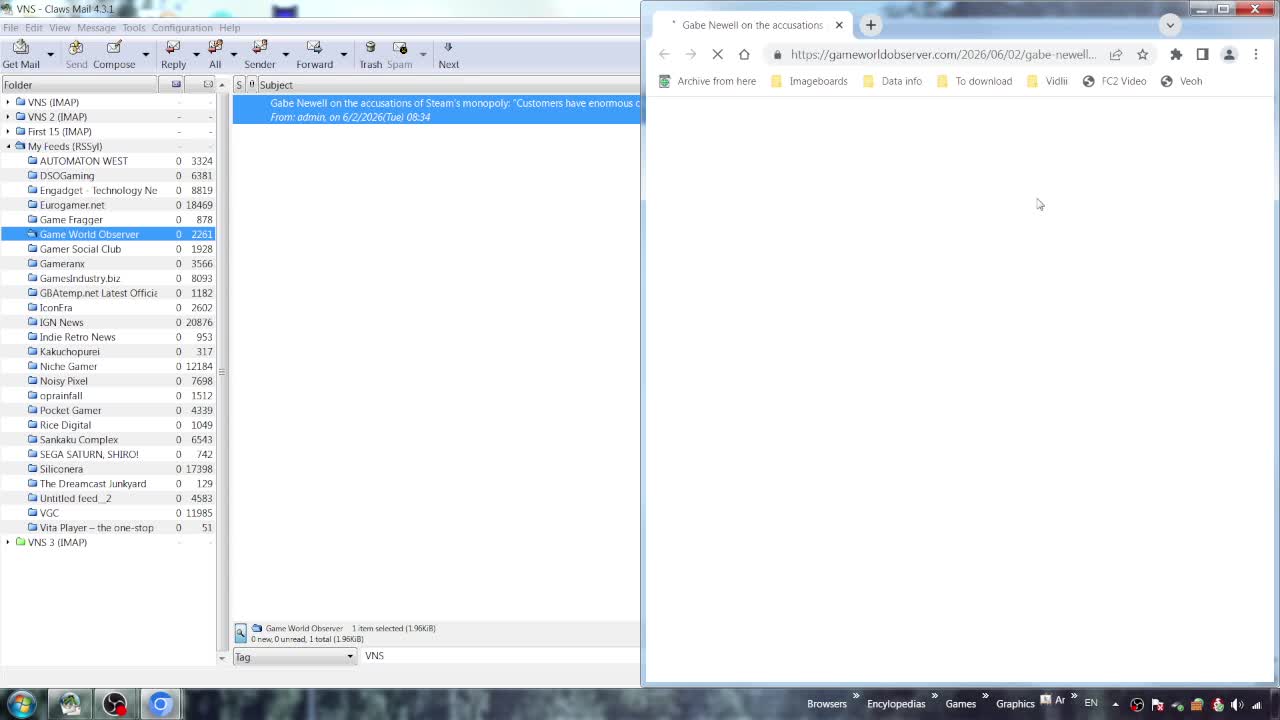Sort messages by Subject column header
The width and height of the screenshot is (1280, 720).
pyautogui.click(x=450, y=85)
